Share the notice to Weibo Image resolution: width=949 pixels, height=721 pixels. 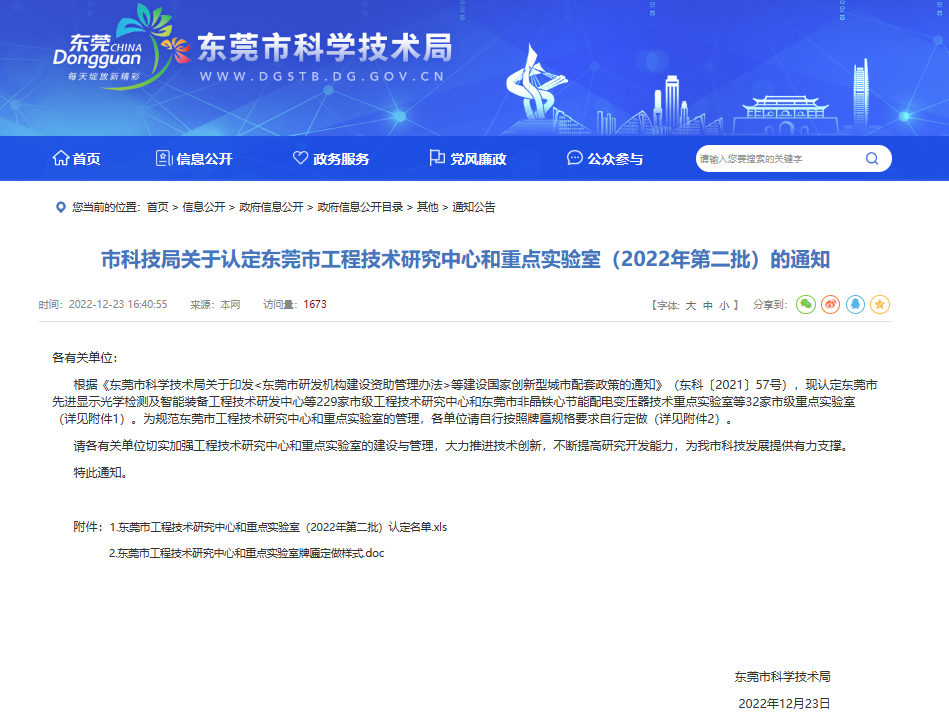(x=830, y=304)
